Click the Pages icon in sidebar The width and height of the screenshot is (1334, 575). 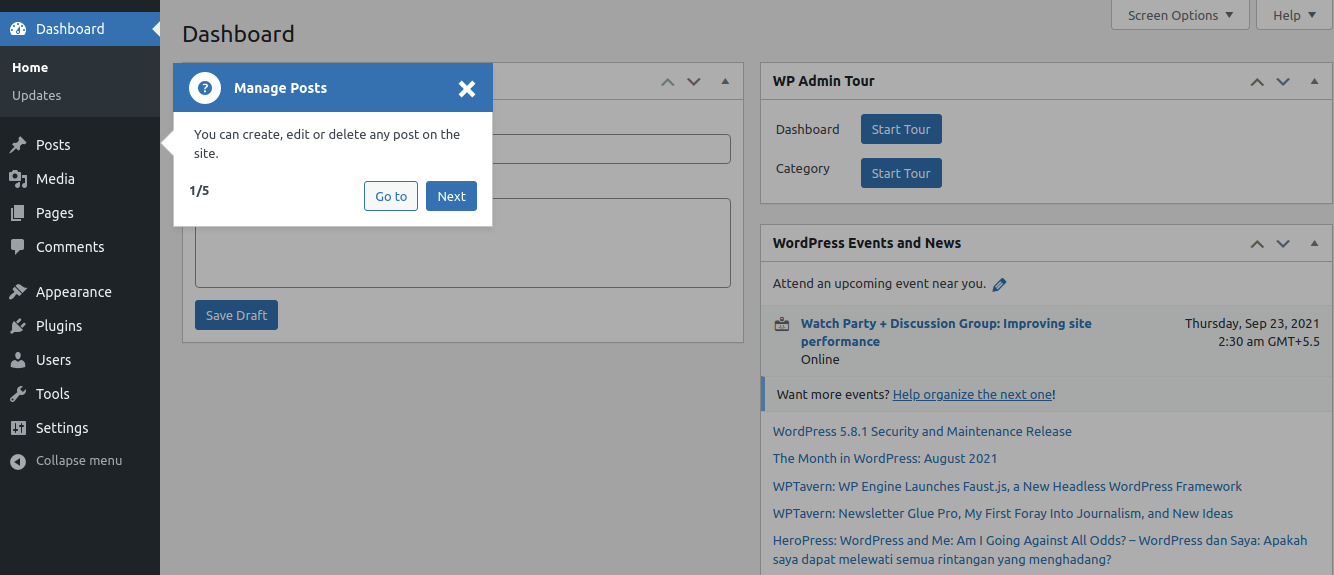coord(18,213)
